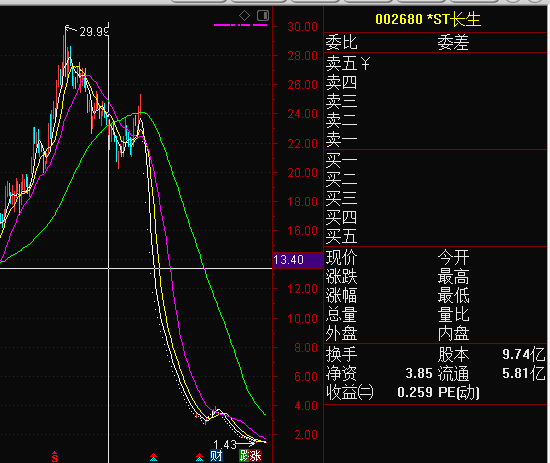Click the 30.00 price axis label
This screenshot has height=463, width=550.
(x=303, y=27)
